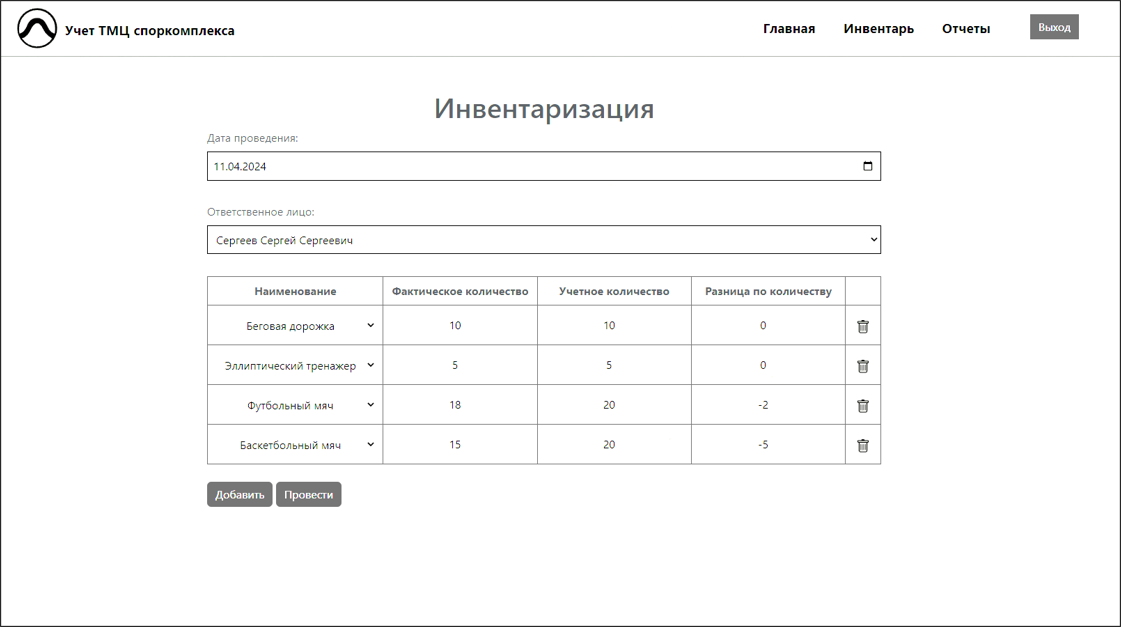Screen dimensions: 1121x627
Task: Open the calendar date picker icon
Action: tap(867, 166)
